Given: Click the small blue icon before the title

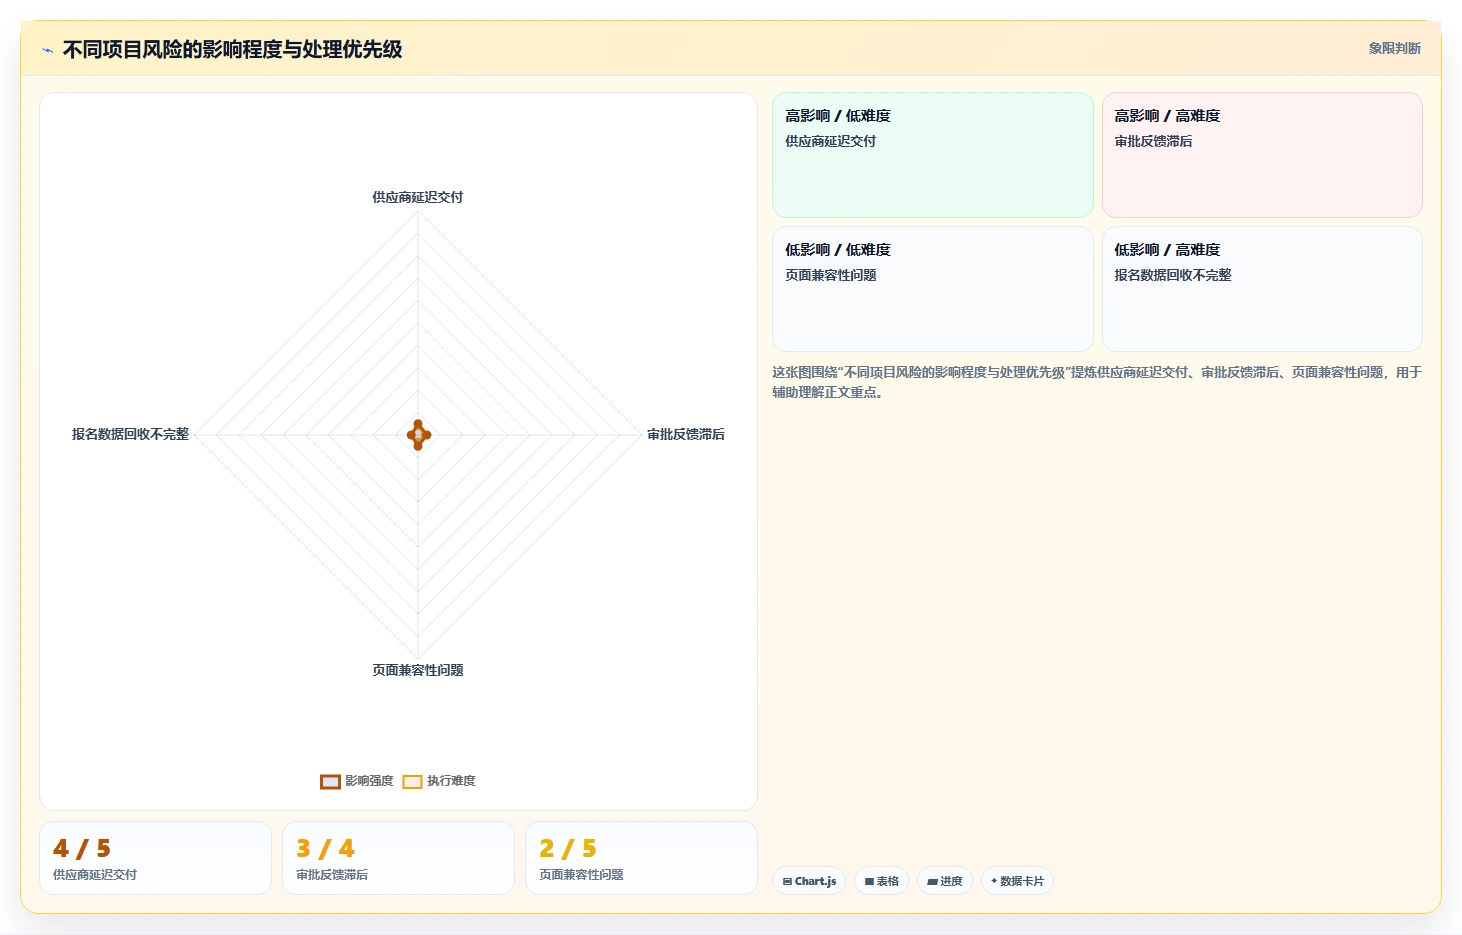Looking at the screenshot, I should pyautogui.click(x=47, y=50).
